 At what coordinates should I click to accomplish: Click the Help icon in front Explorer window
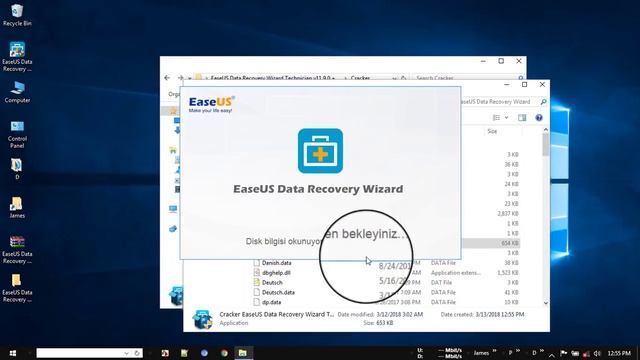pyautogui.click(x=539, y=118)
